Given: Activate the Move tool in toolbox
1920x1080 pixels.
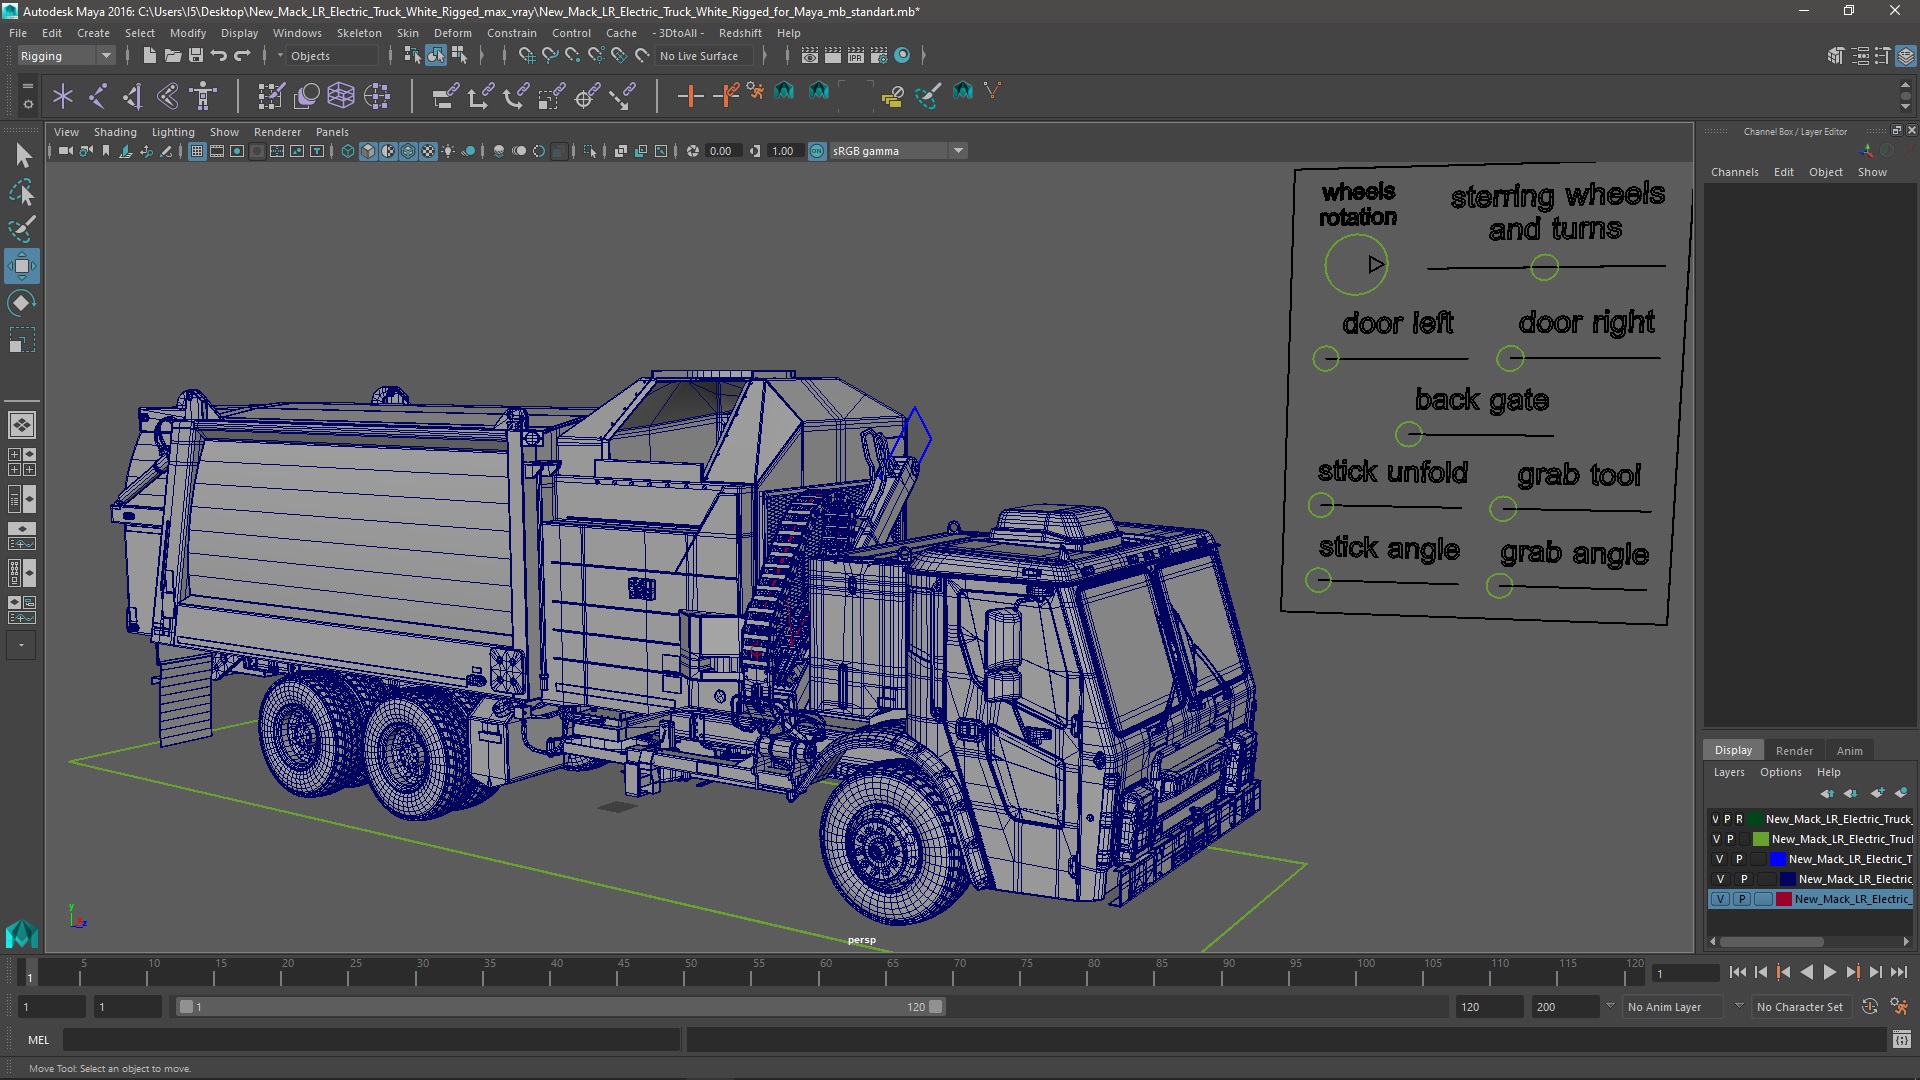Looking at the screenshot, I should (22, 266).
